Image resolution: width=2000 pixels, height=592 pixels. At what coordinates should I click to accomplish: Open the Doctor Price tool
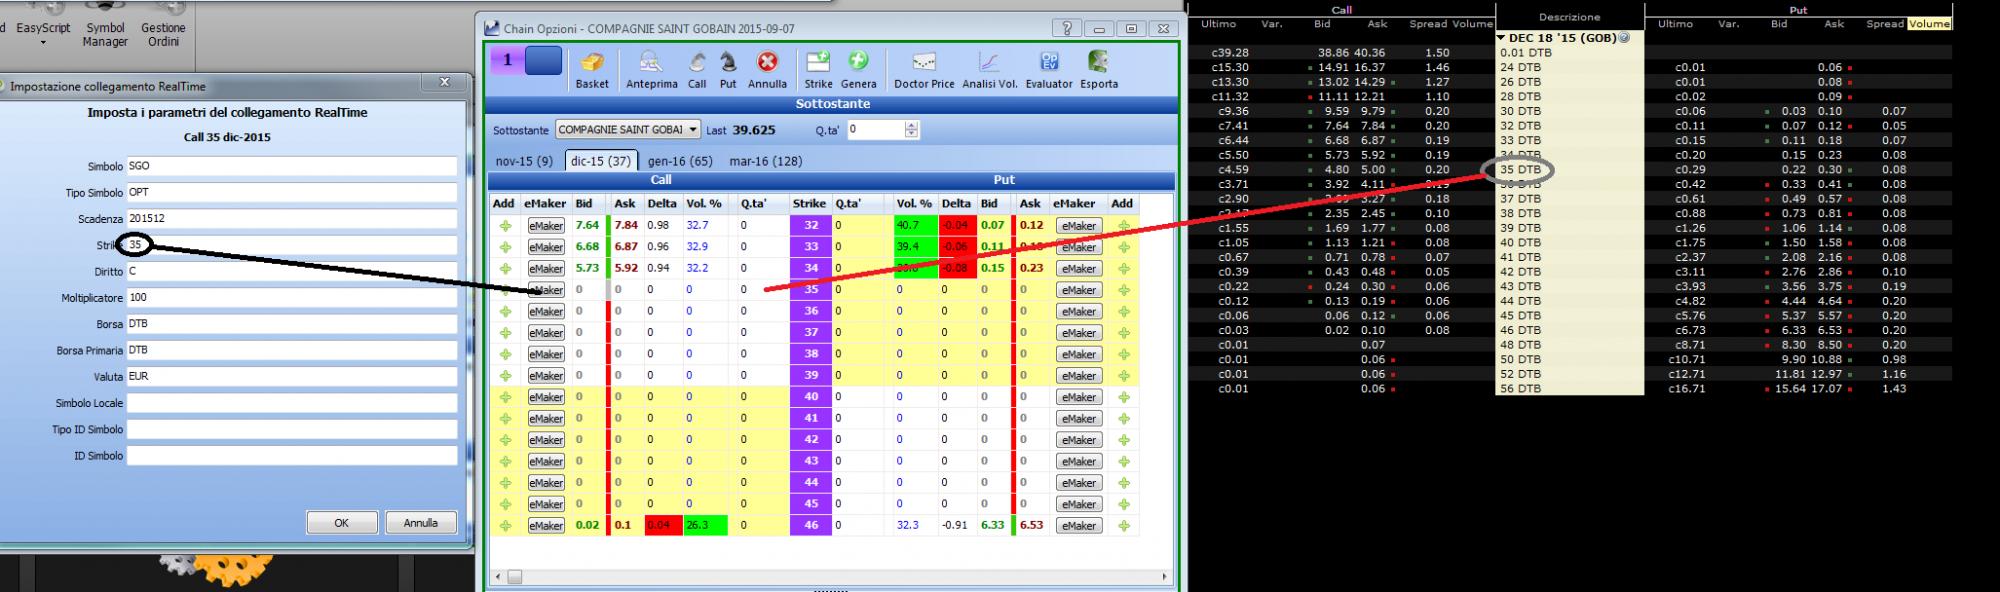coord(924,70)
